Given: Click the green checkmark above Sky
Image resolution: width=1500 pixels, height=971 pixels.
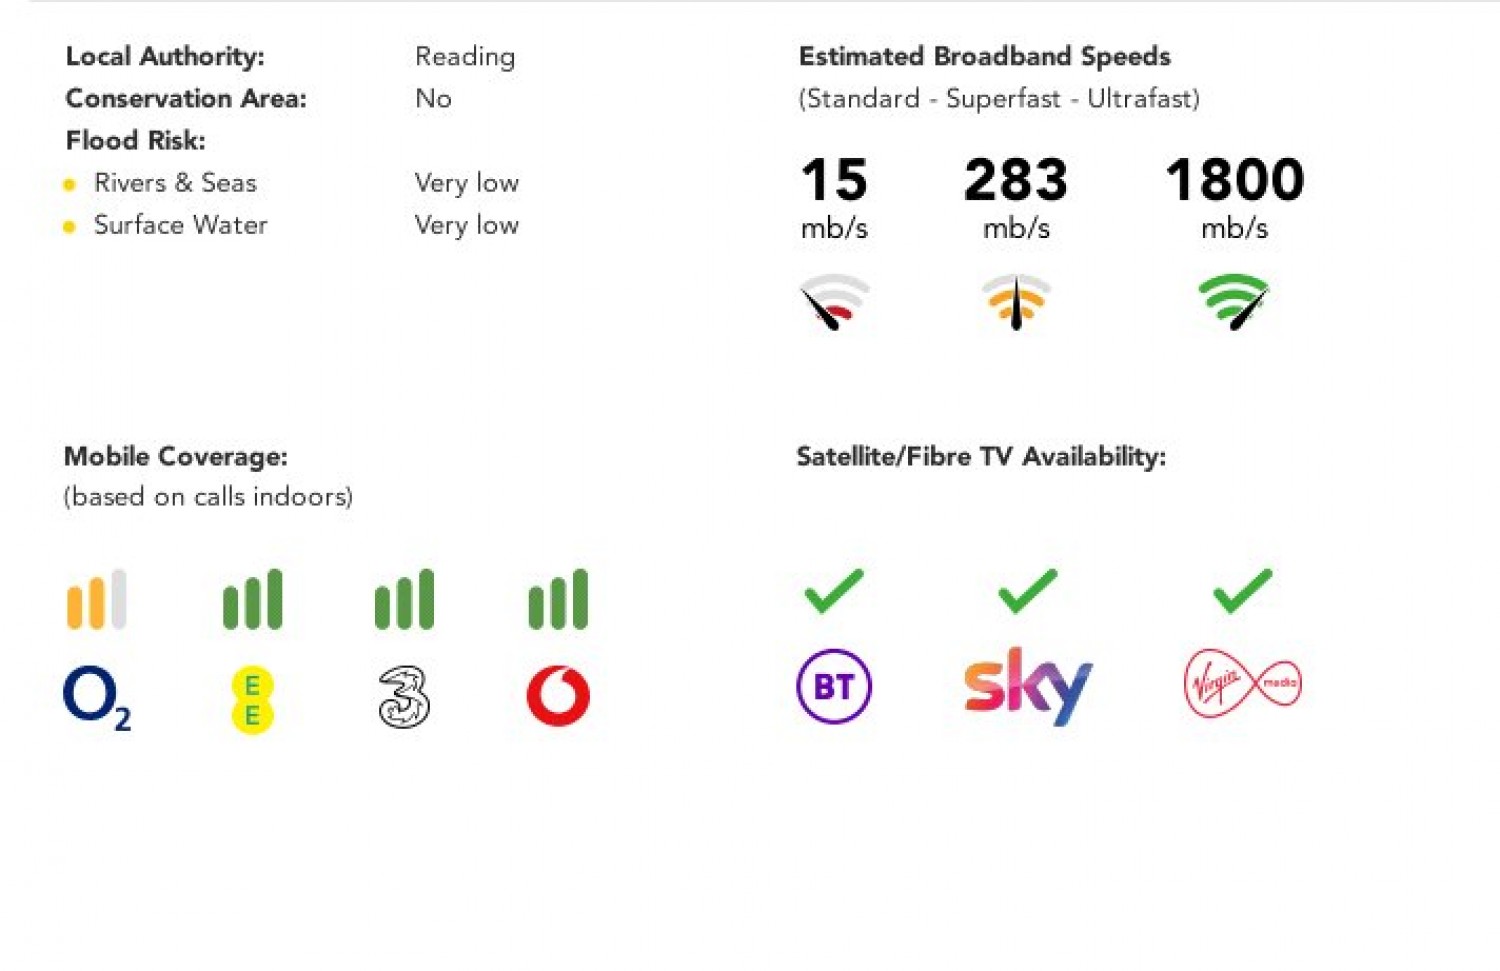Looking at the screenshot, I should point(1028,590).
